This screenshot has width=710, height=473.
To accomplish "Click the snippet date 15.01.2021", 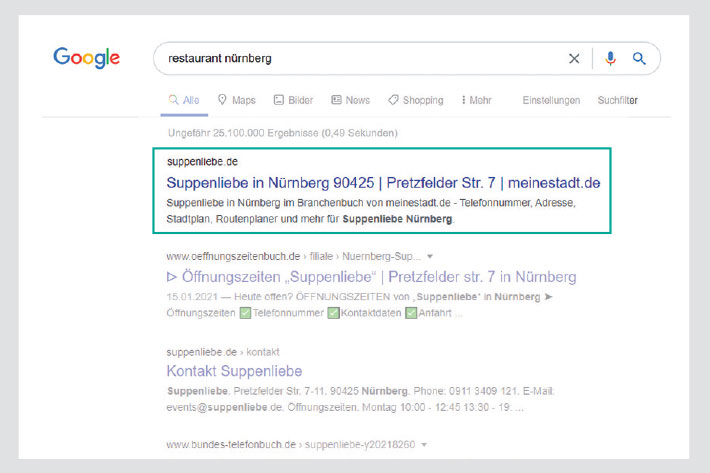I will [x=192, y=297].
